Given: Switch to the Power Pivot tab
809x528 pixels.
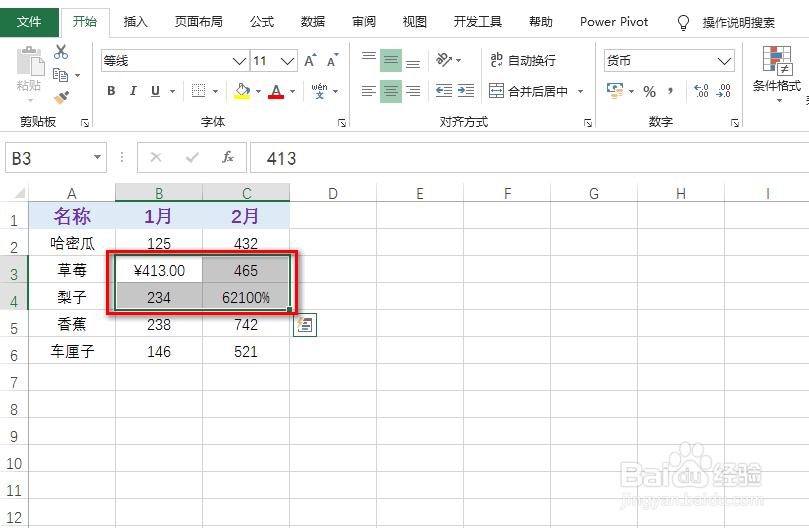Looking at the screenshot, I should point(613,22).
